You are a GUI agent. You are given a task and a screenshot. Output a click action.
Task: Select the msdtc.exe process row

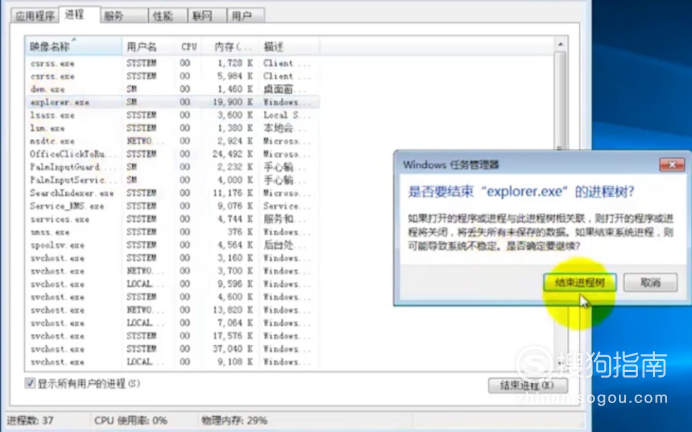coord(172,141)
